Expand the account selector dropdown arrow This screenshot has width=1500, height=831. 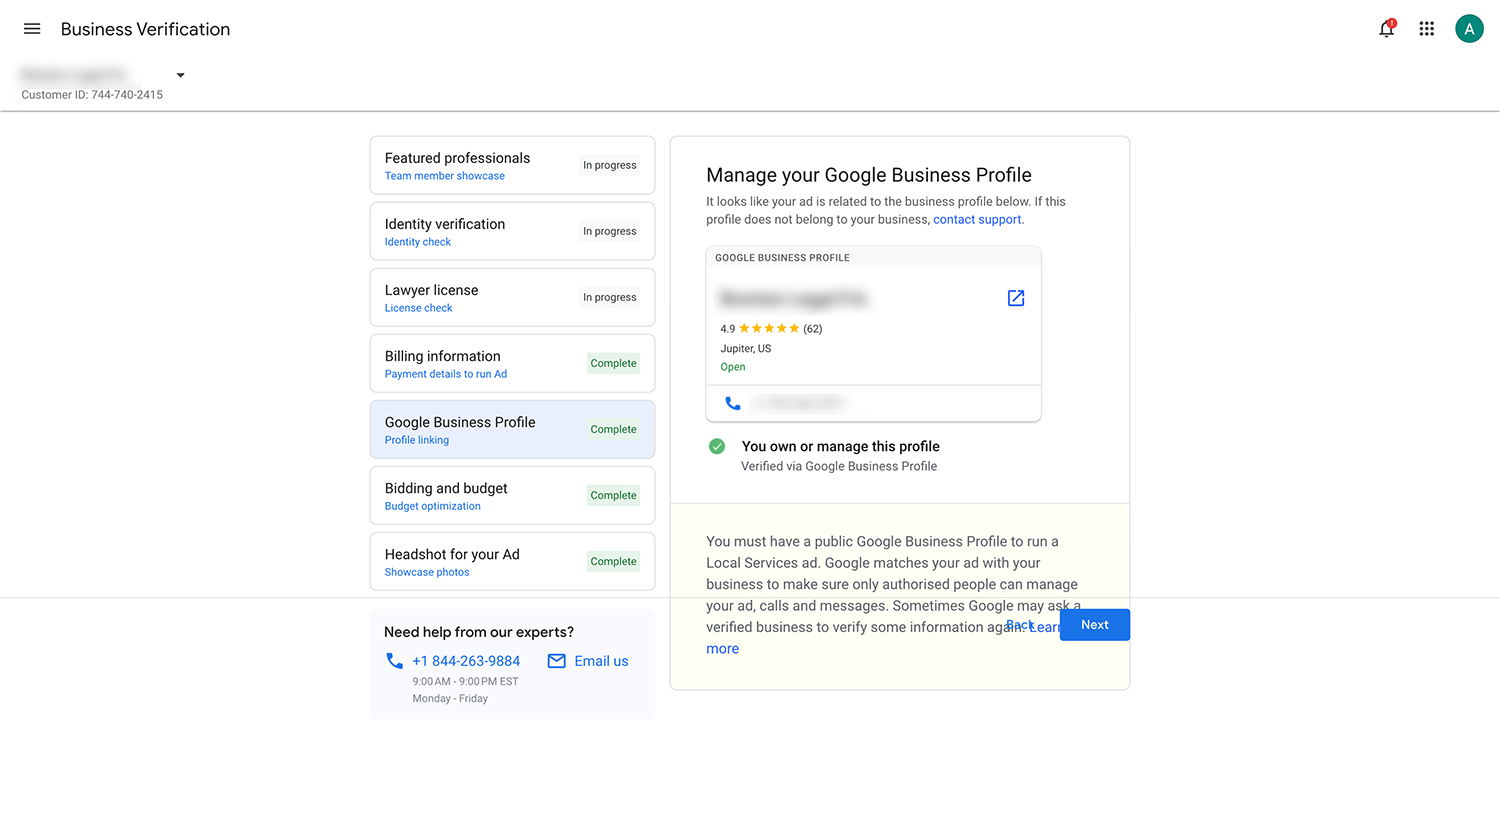180,75
